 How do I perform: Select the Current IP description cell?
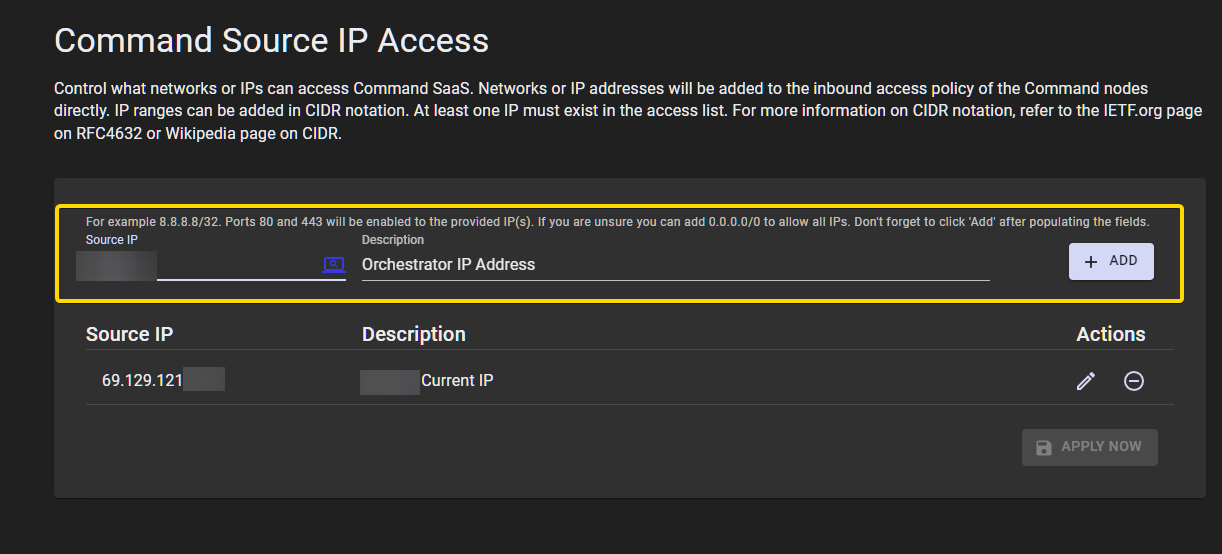tap(457, 381)
